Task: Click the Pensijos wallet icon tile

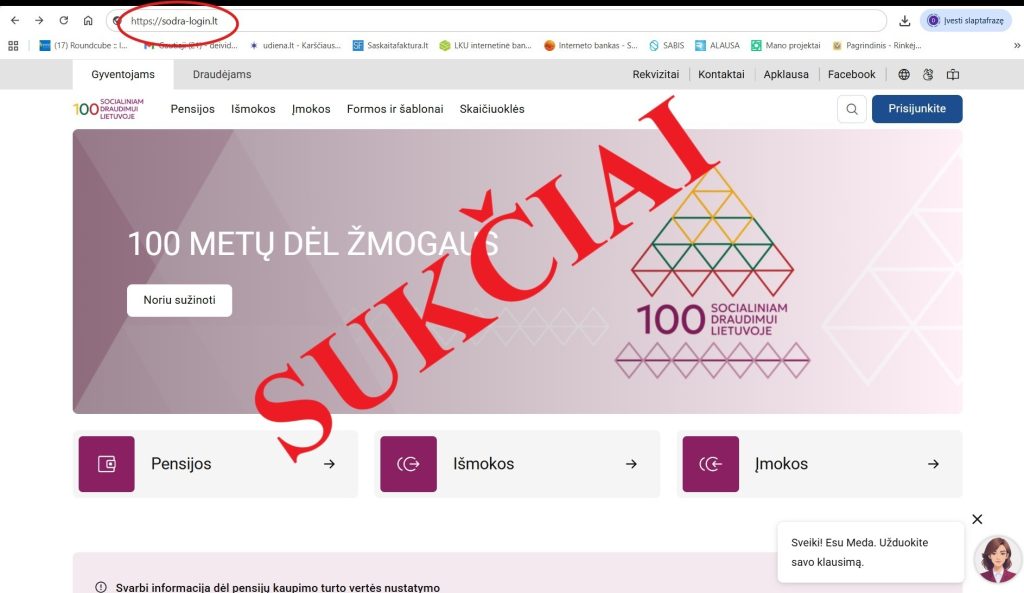Action: tap(106, 464)
